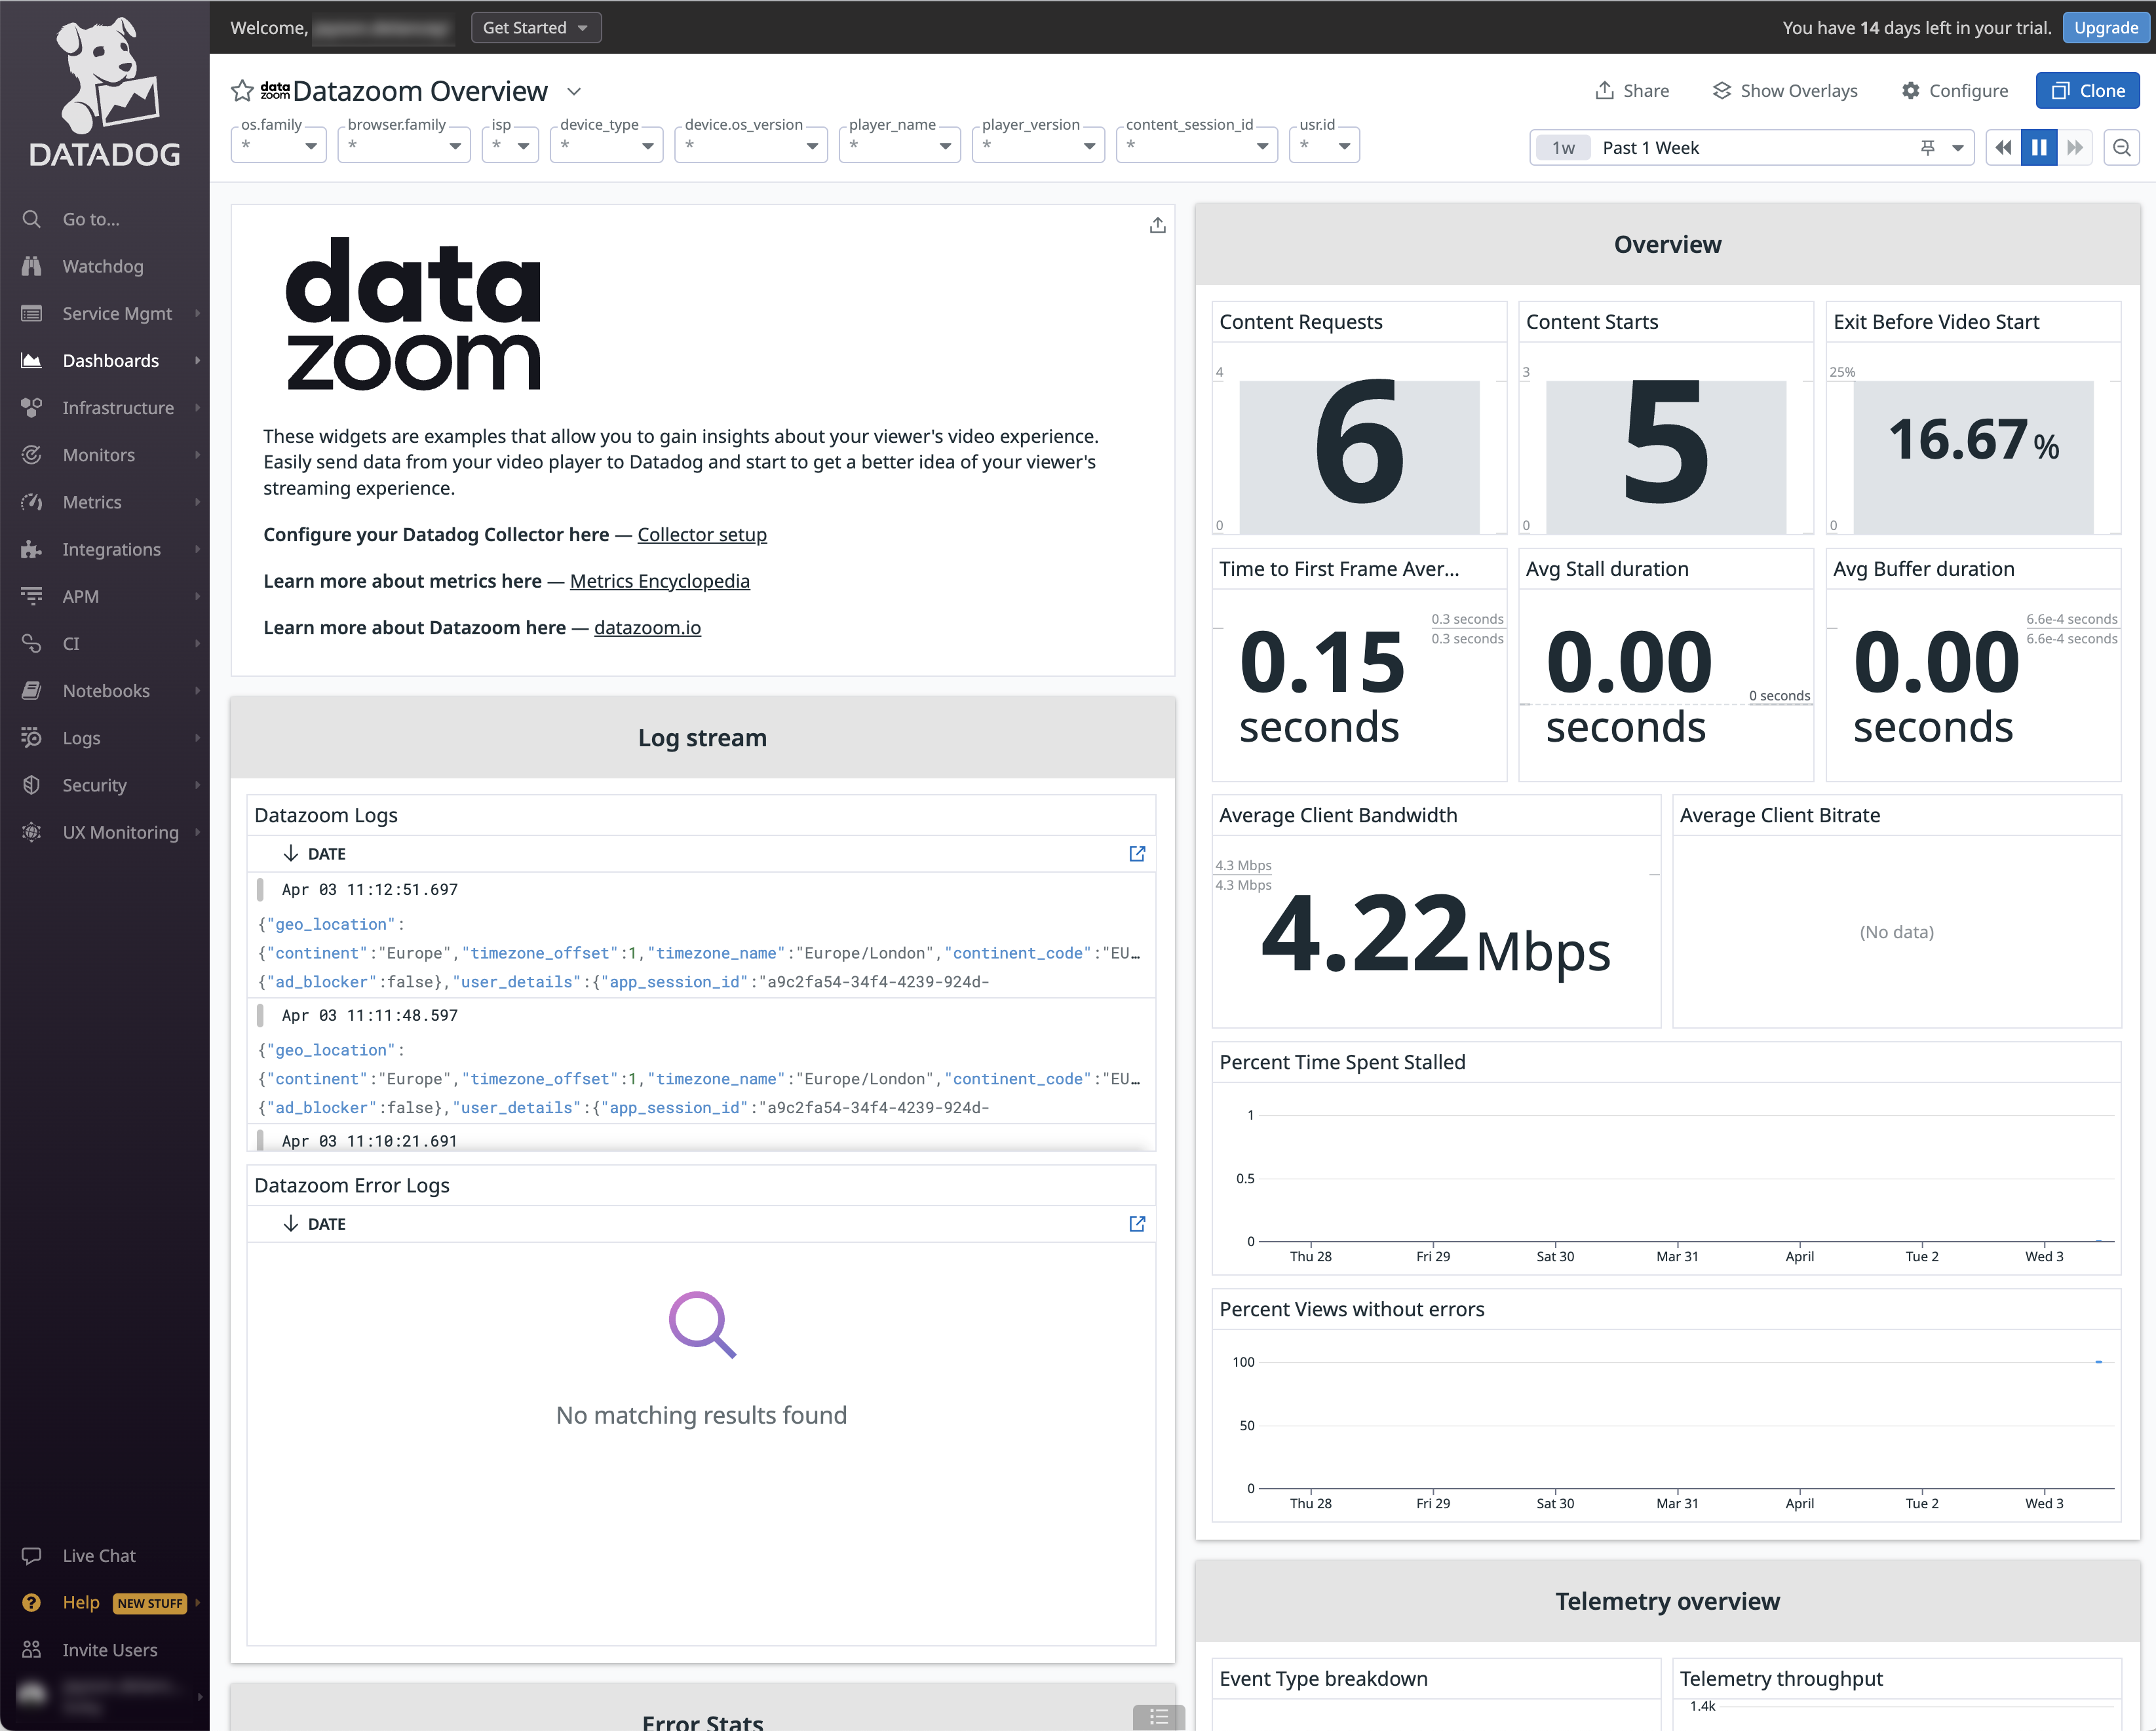Screen dimensions: 2156x1731
Task: Open Configure gear settings
Action: (x=1954, y=91)
